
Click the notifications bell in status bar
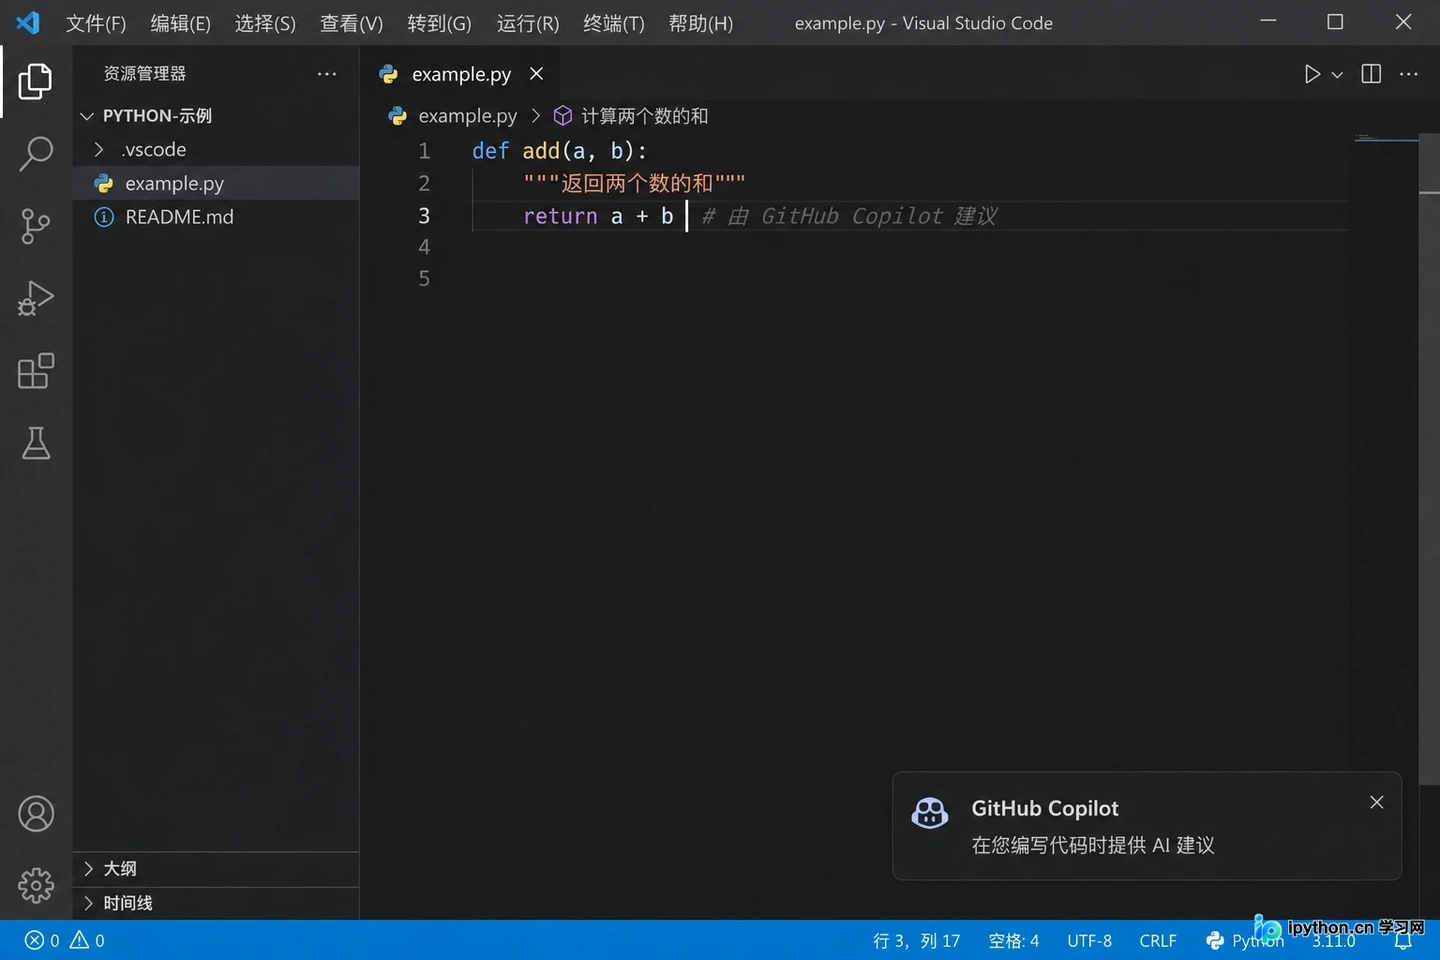tap(1404, 941)
